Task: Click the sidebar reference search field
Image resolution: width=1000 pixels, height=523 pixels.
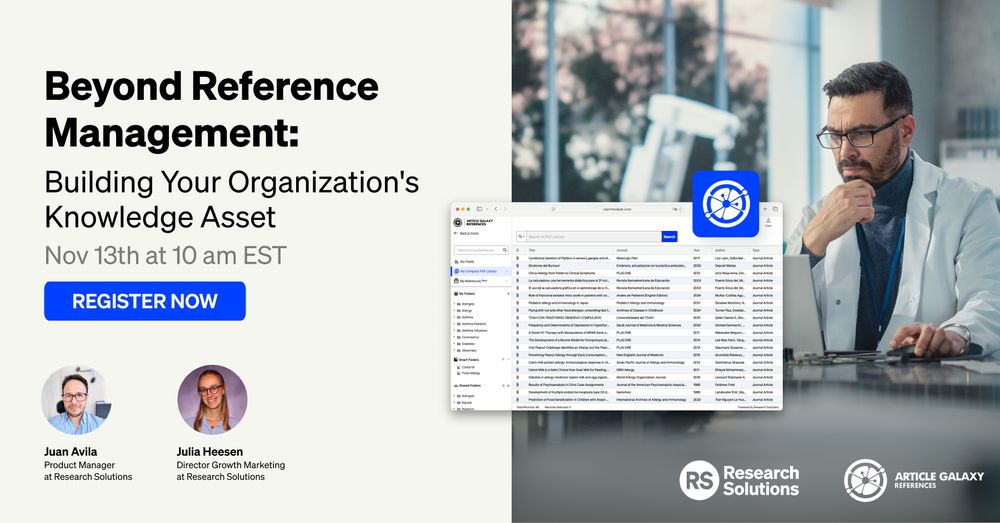Action: tap(482, 250)
